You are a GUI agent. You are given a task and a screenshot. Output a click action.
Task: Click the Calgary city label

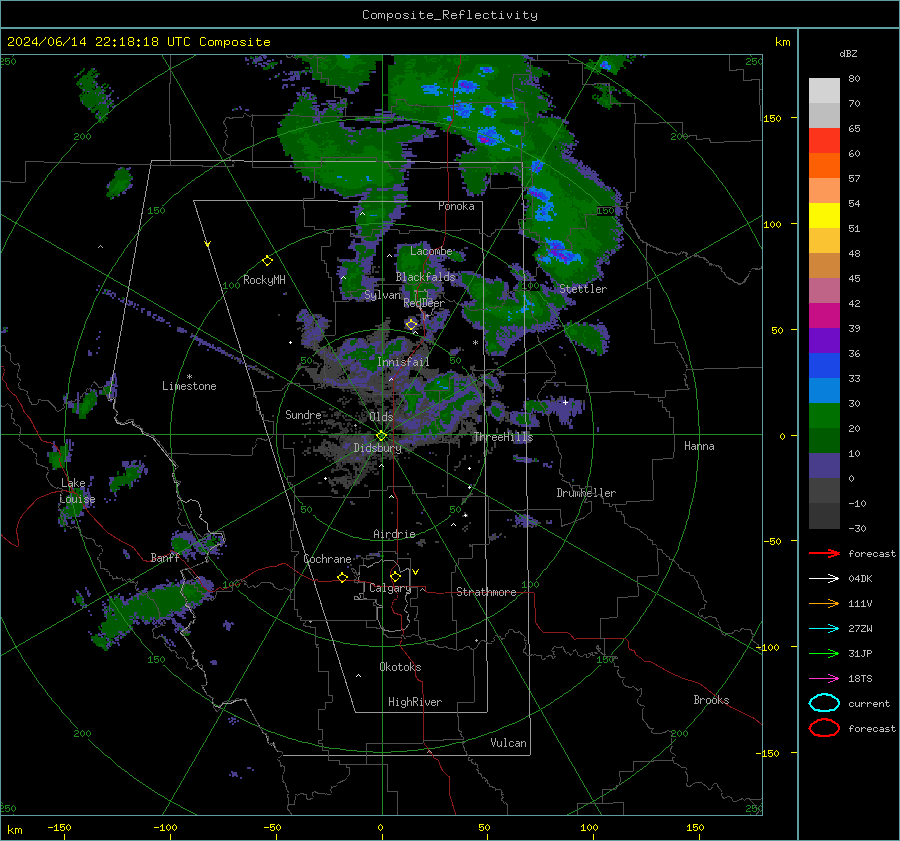(390, 588)
